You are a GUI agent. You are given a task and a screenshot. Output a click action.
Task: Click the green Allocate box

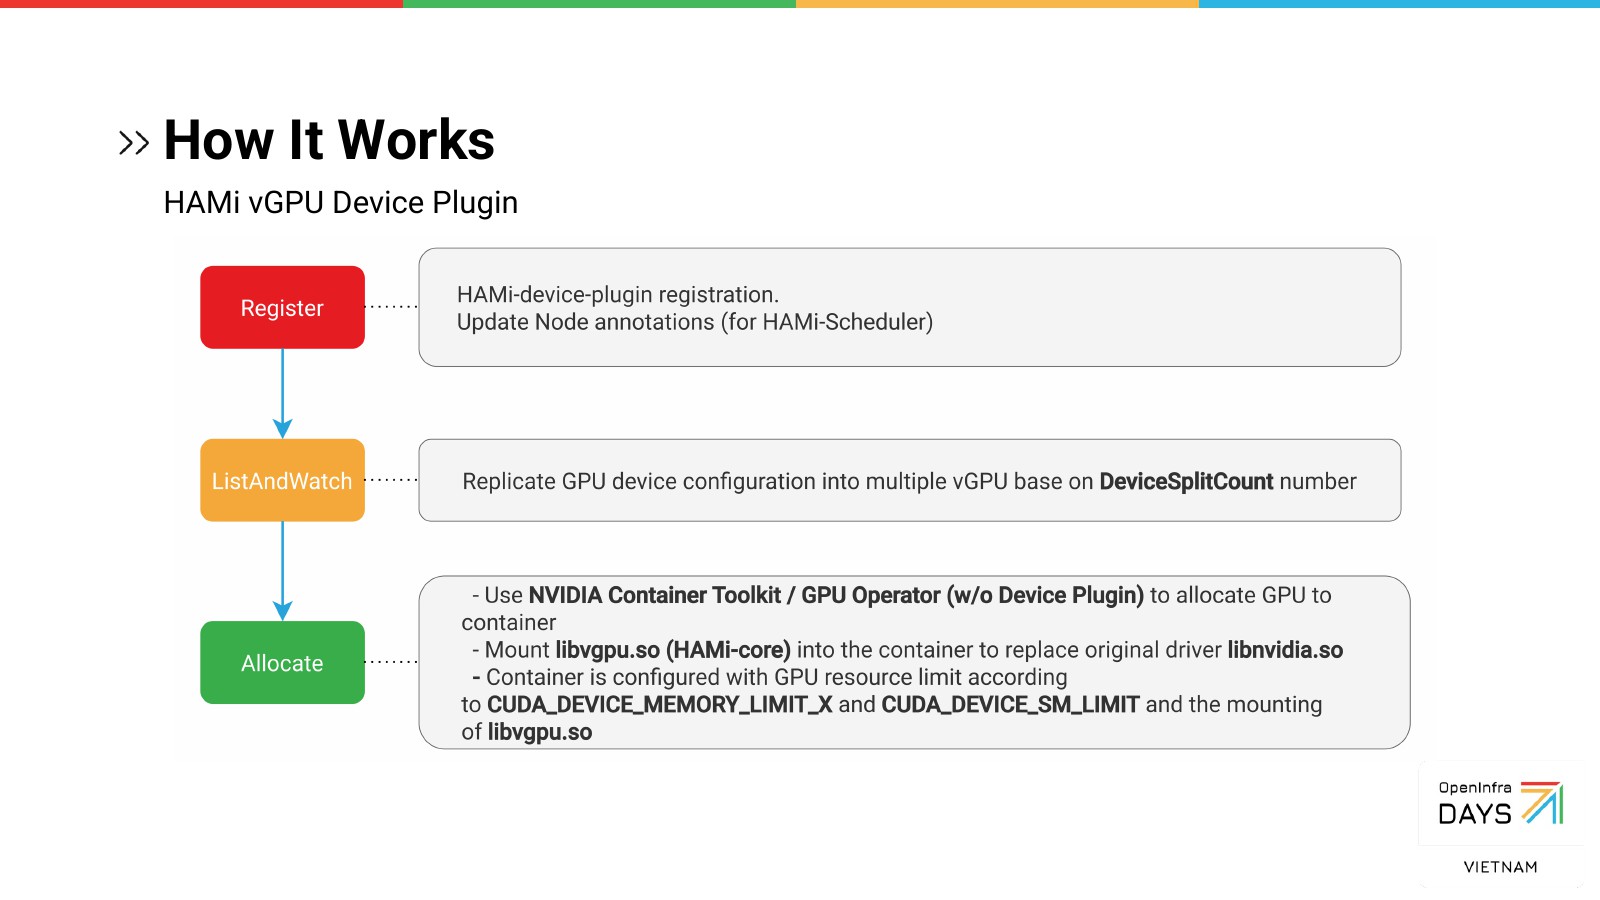pos(282,662)
